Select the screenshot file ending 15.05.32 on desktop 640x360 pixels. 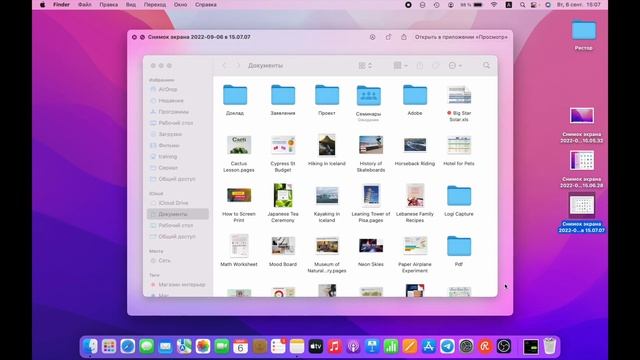[582, 125]
